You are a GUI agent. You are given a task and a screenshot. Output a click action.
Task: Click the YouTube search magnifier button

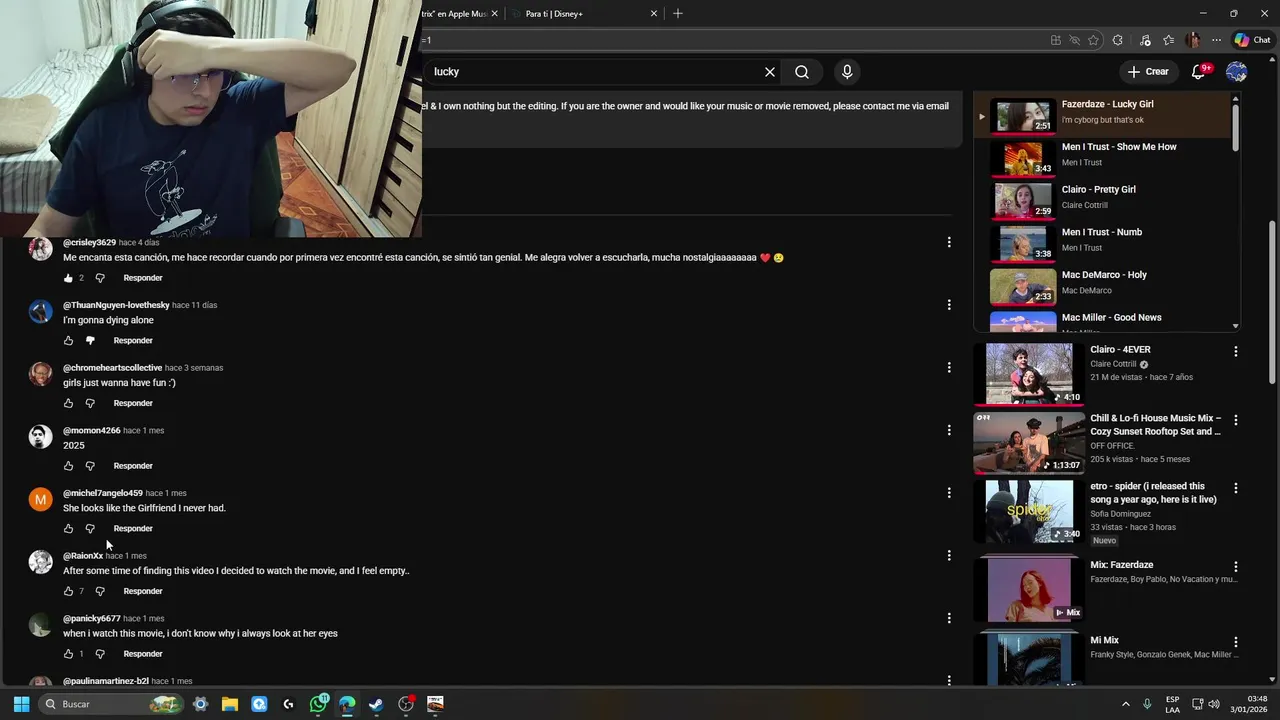[x=802, y=72]
